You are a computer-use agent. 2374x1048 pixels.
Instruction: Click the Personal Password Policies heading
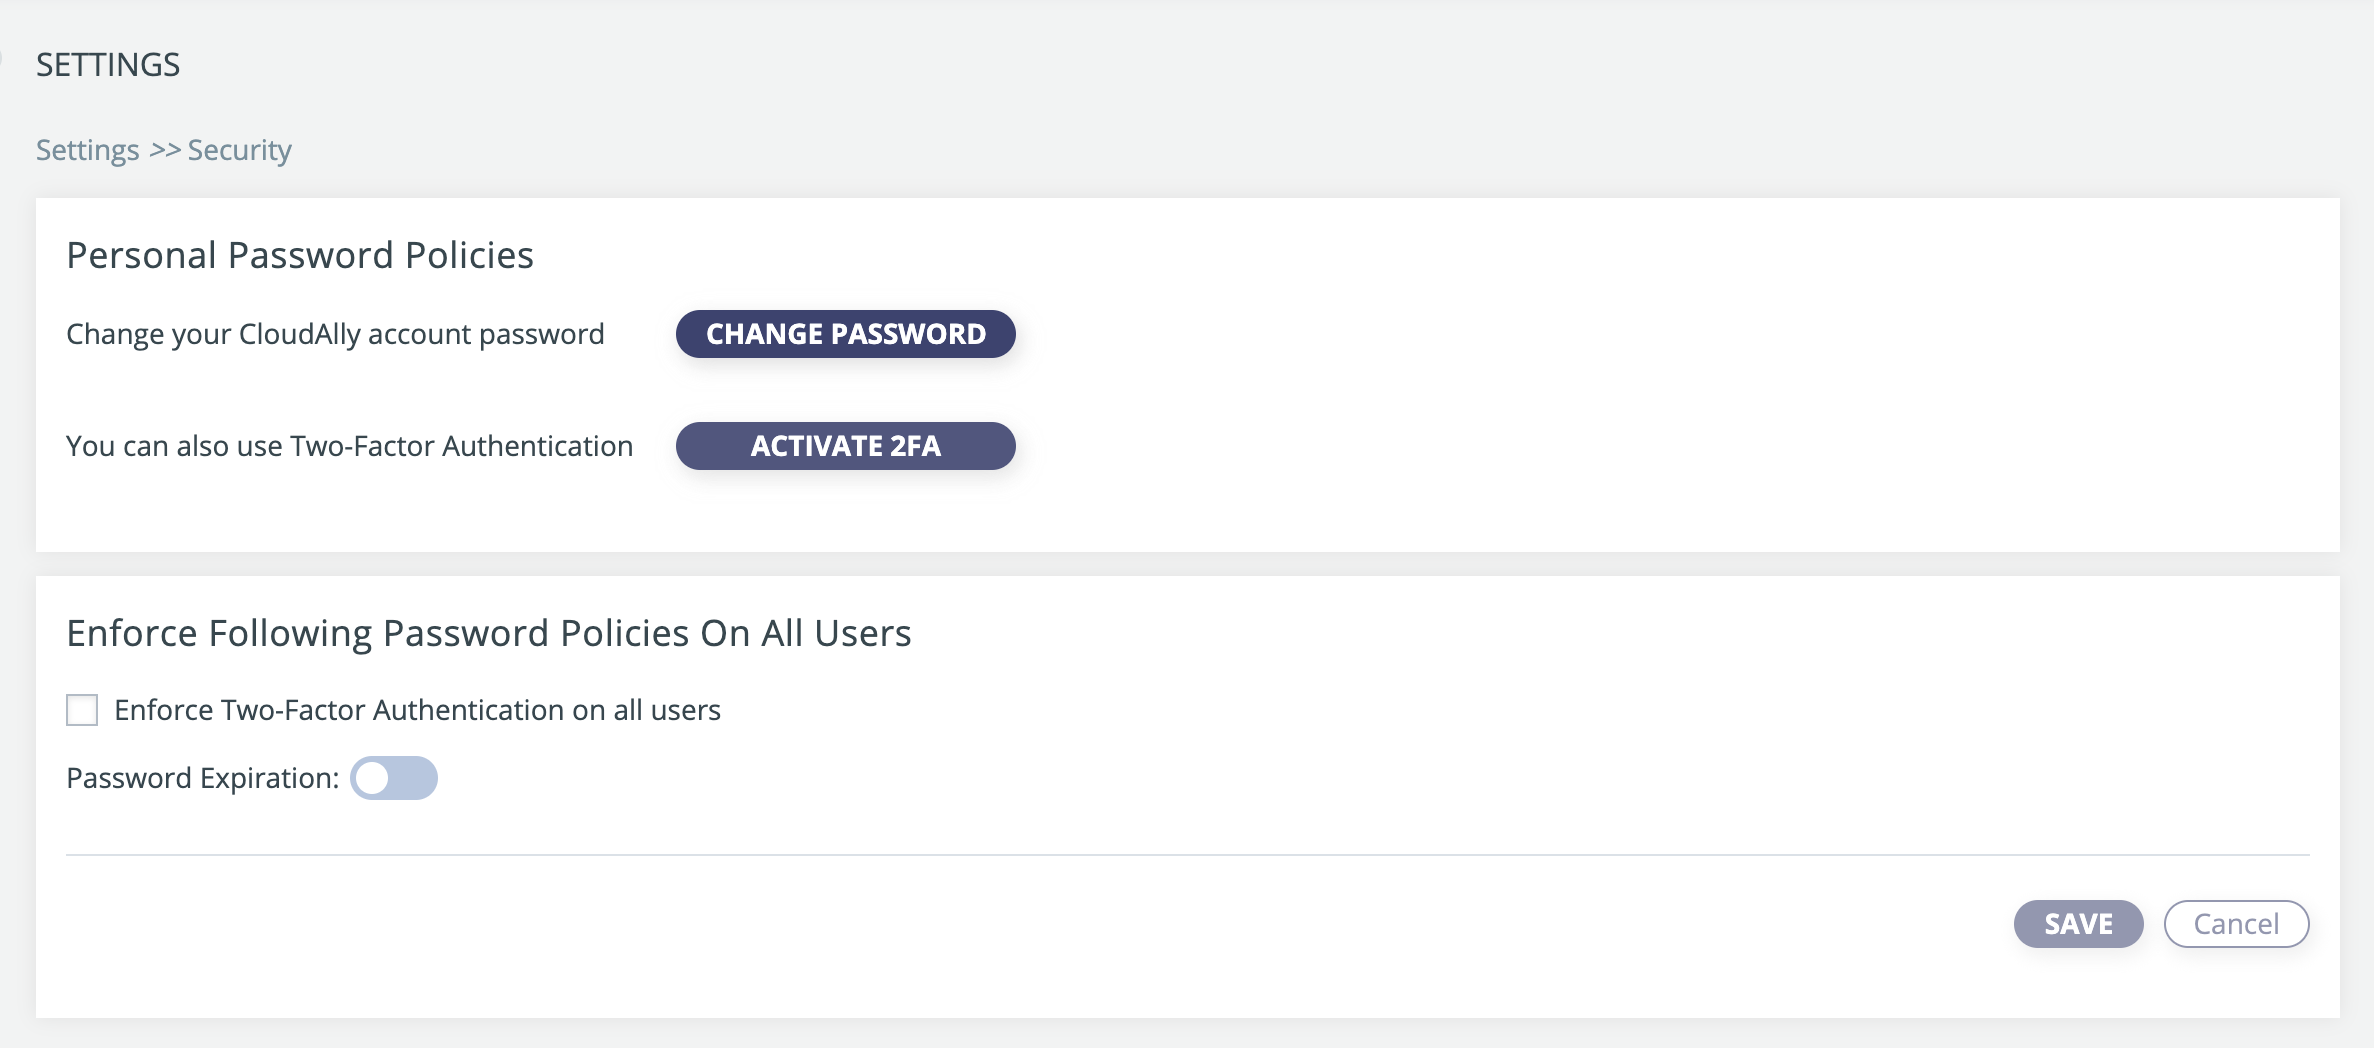(x=300, y=255)
